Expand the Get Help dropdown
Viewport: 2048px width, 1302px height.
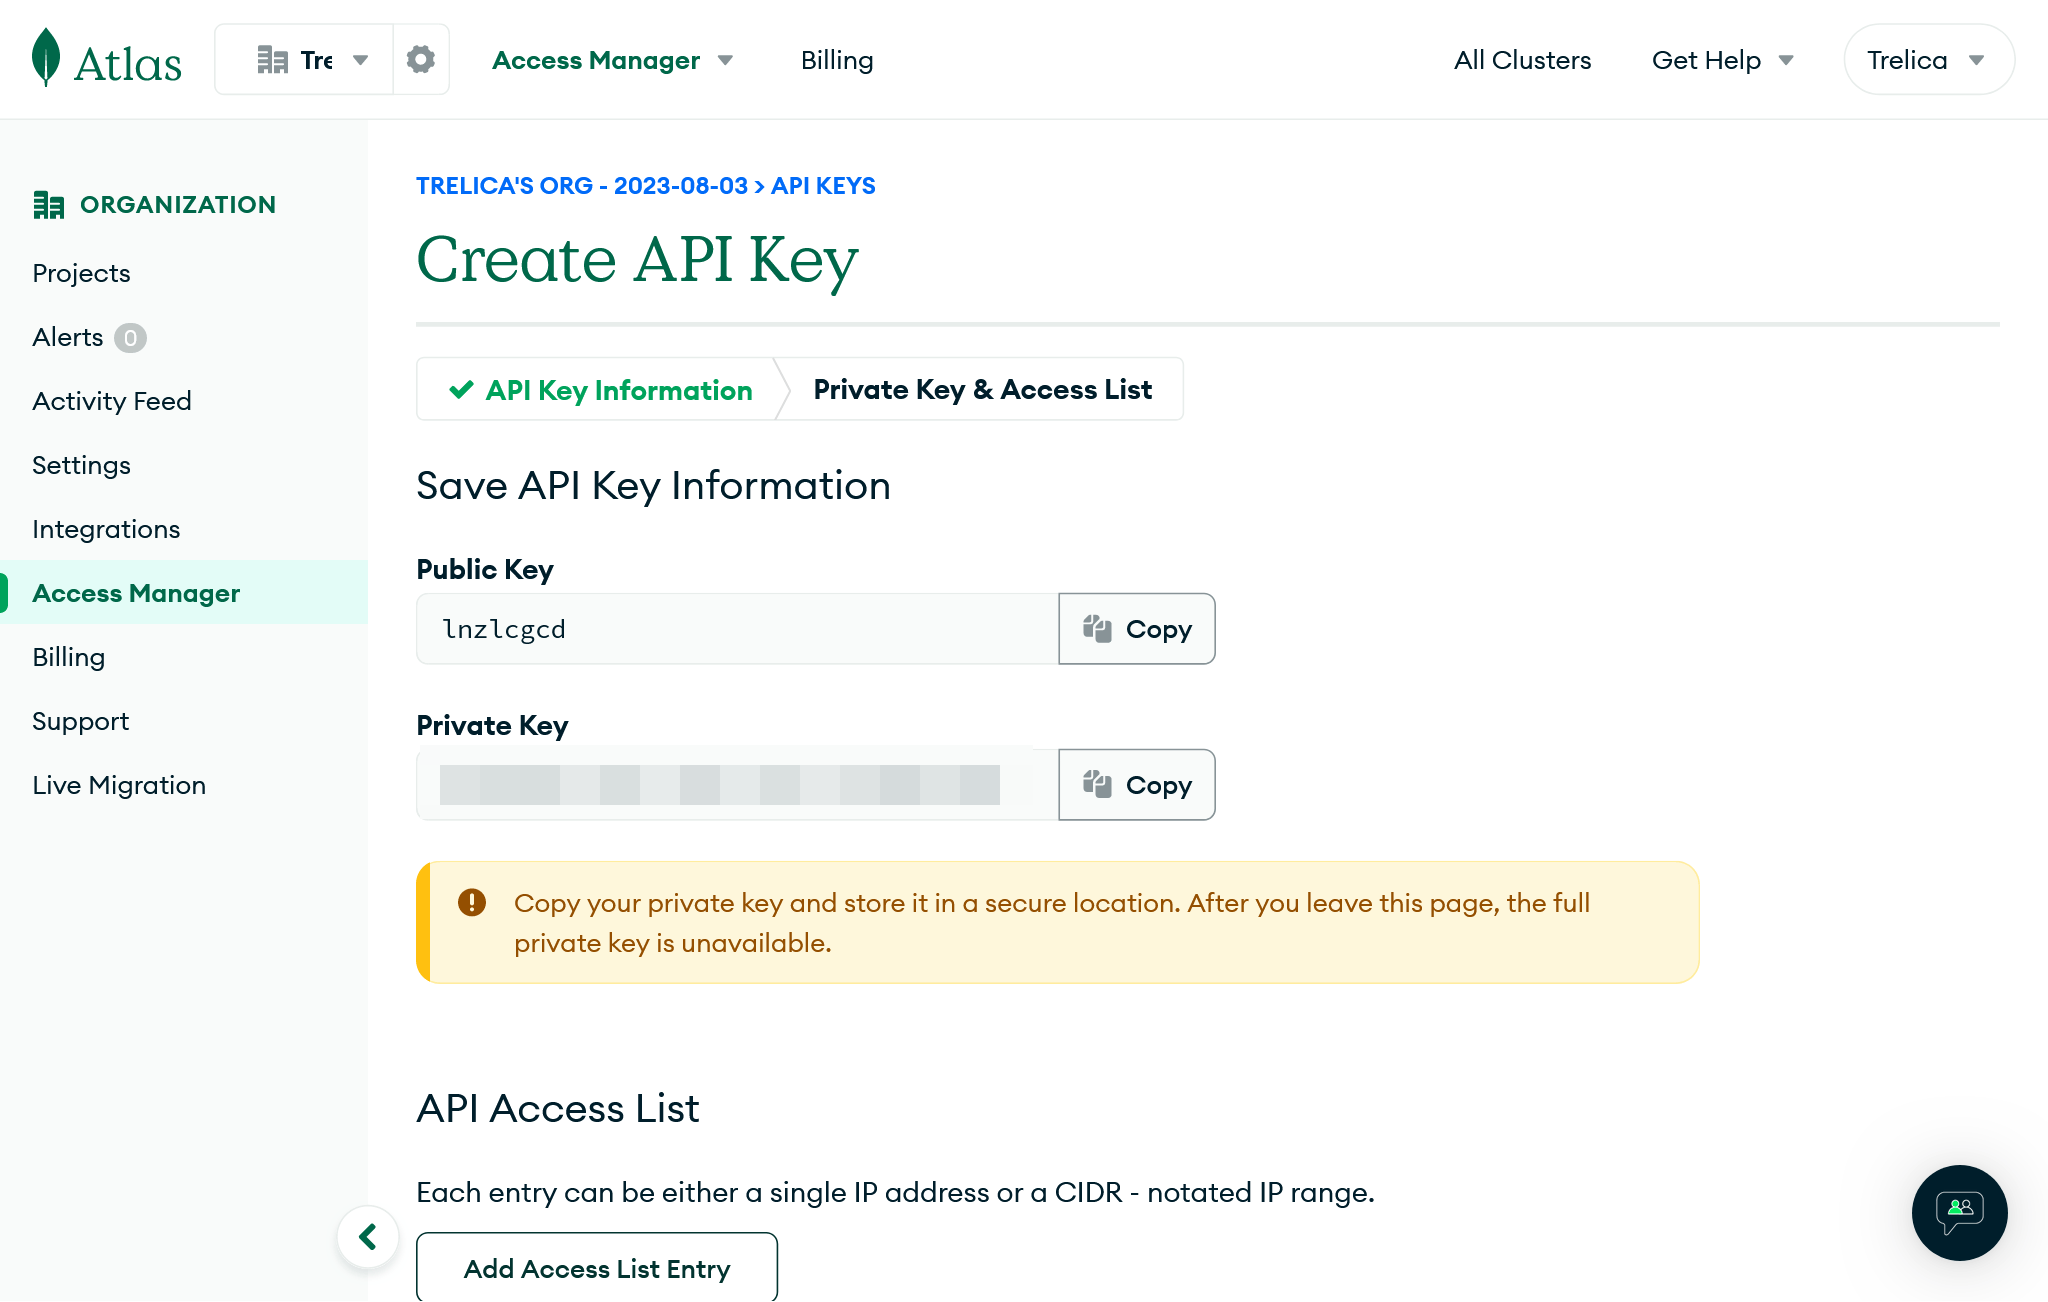tap(1723, 60)
